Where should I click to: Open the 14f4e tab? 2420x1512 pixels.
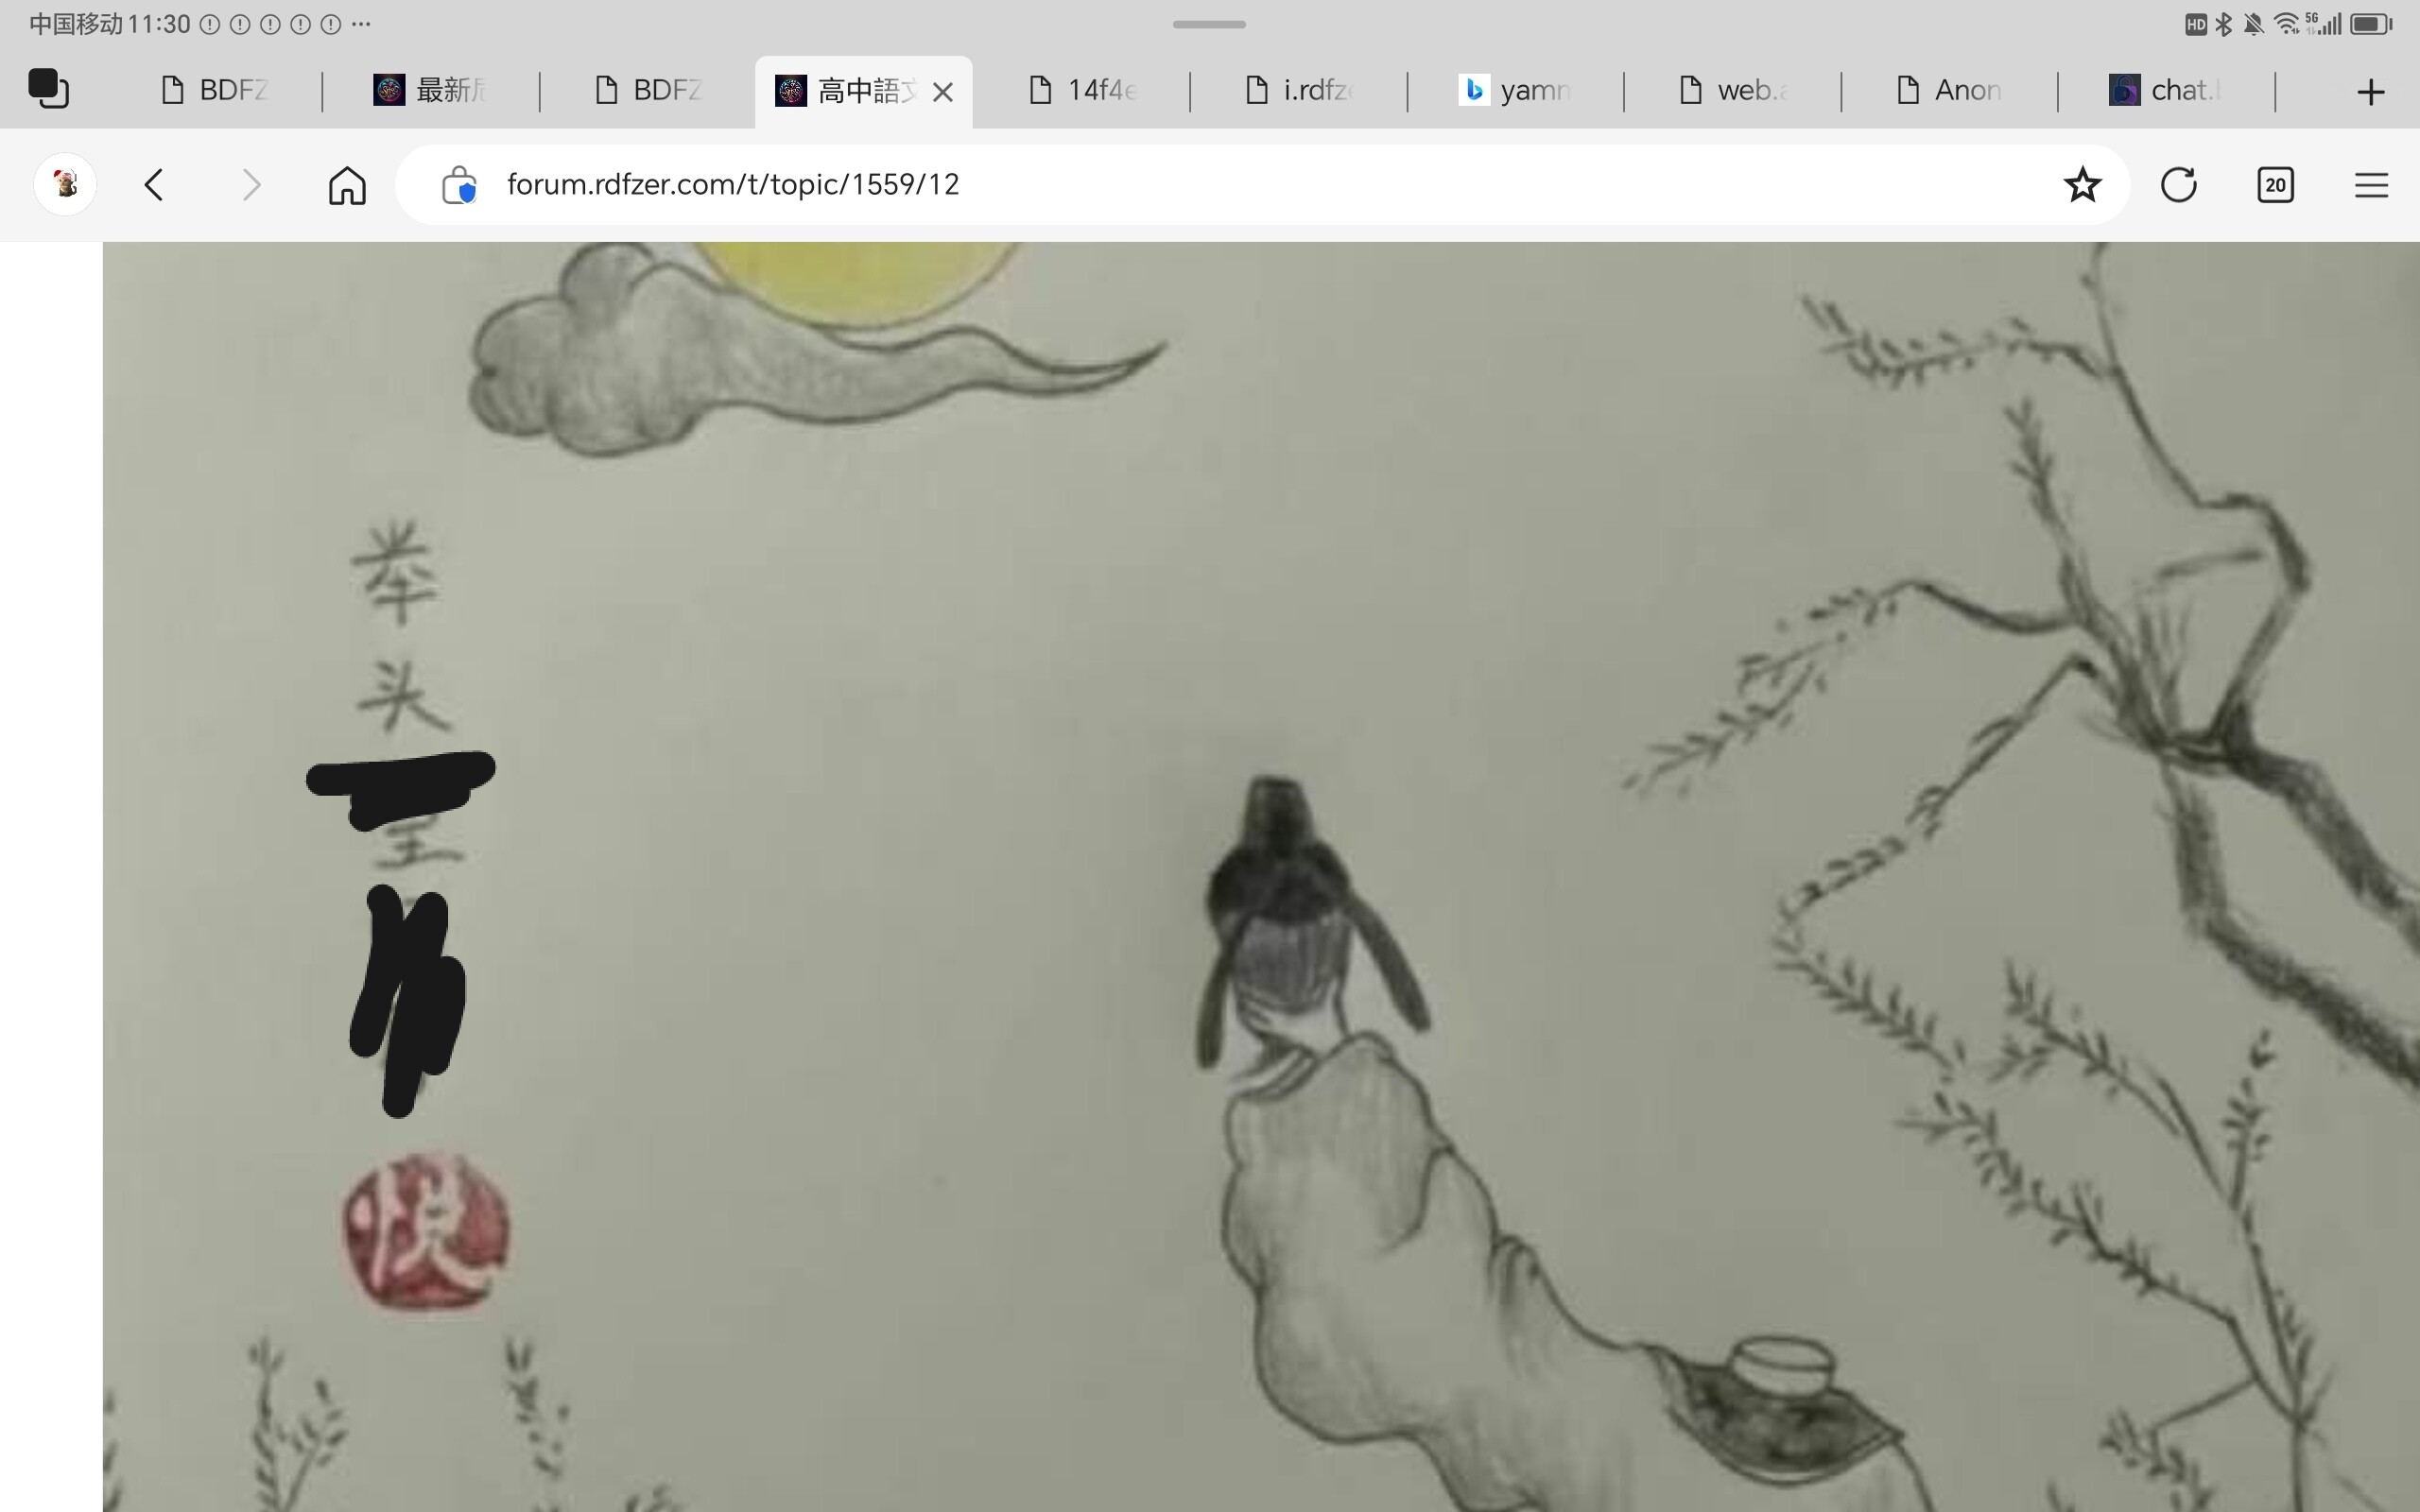[1083, 90]
